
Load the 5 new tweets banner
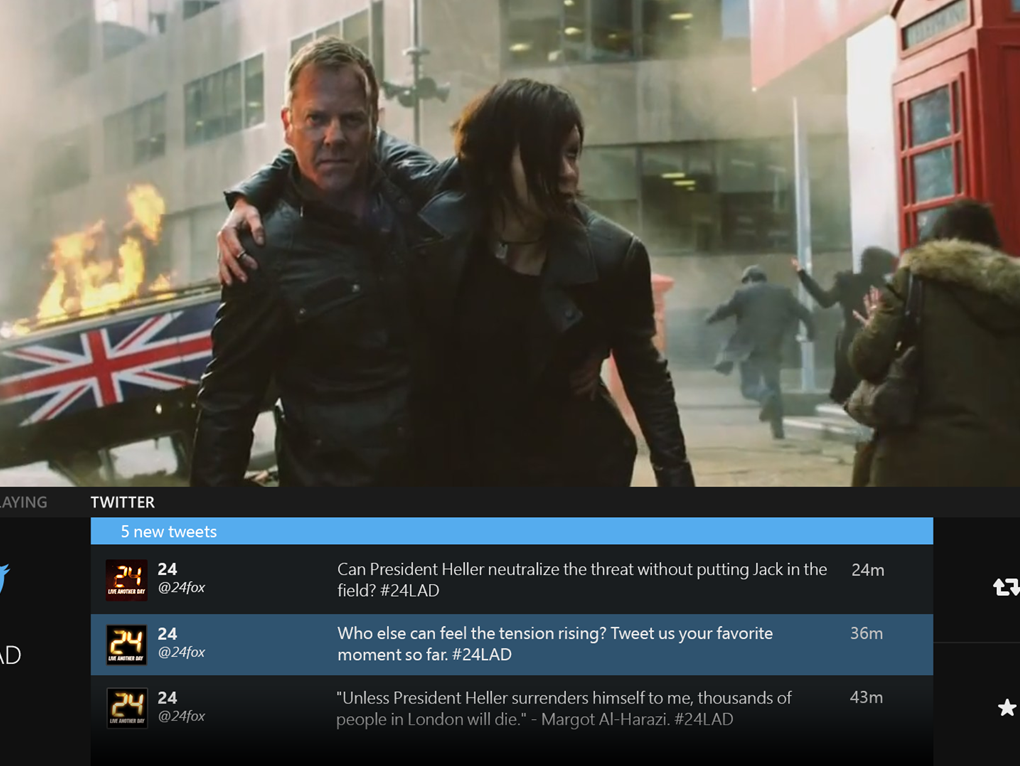(511, 531)
